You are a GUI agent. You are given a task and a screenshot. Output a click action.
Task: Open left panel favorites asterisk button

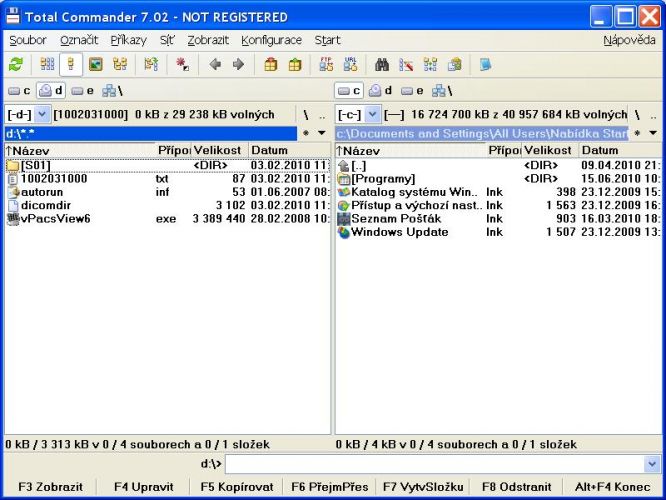tap(306, 133)
